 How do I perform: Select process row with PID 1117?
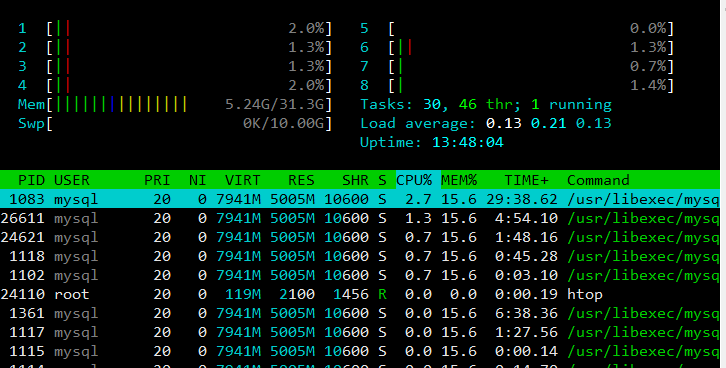pyautogui.click(x=360, y=332)
